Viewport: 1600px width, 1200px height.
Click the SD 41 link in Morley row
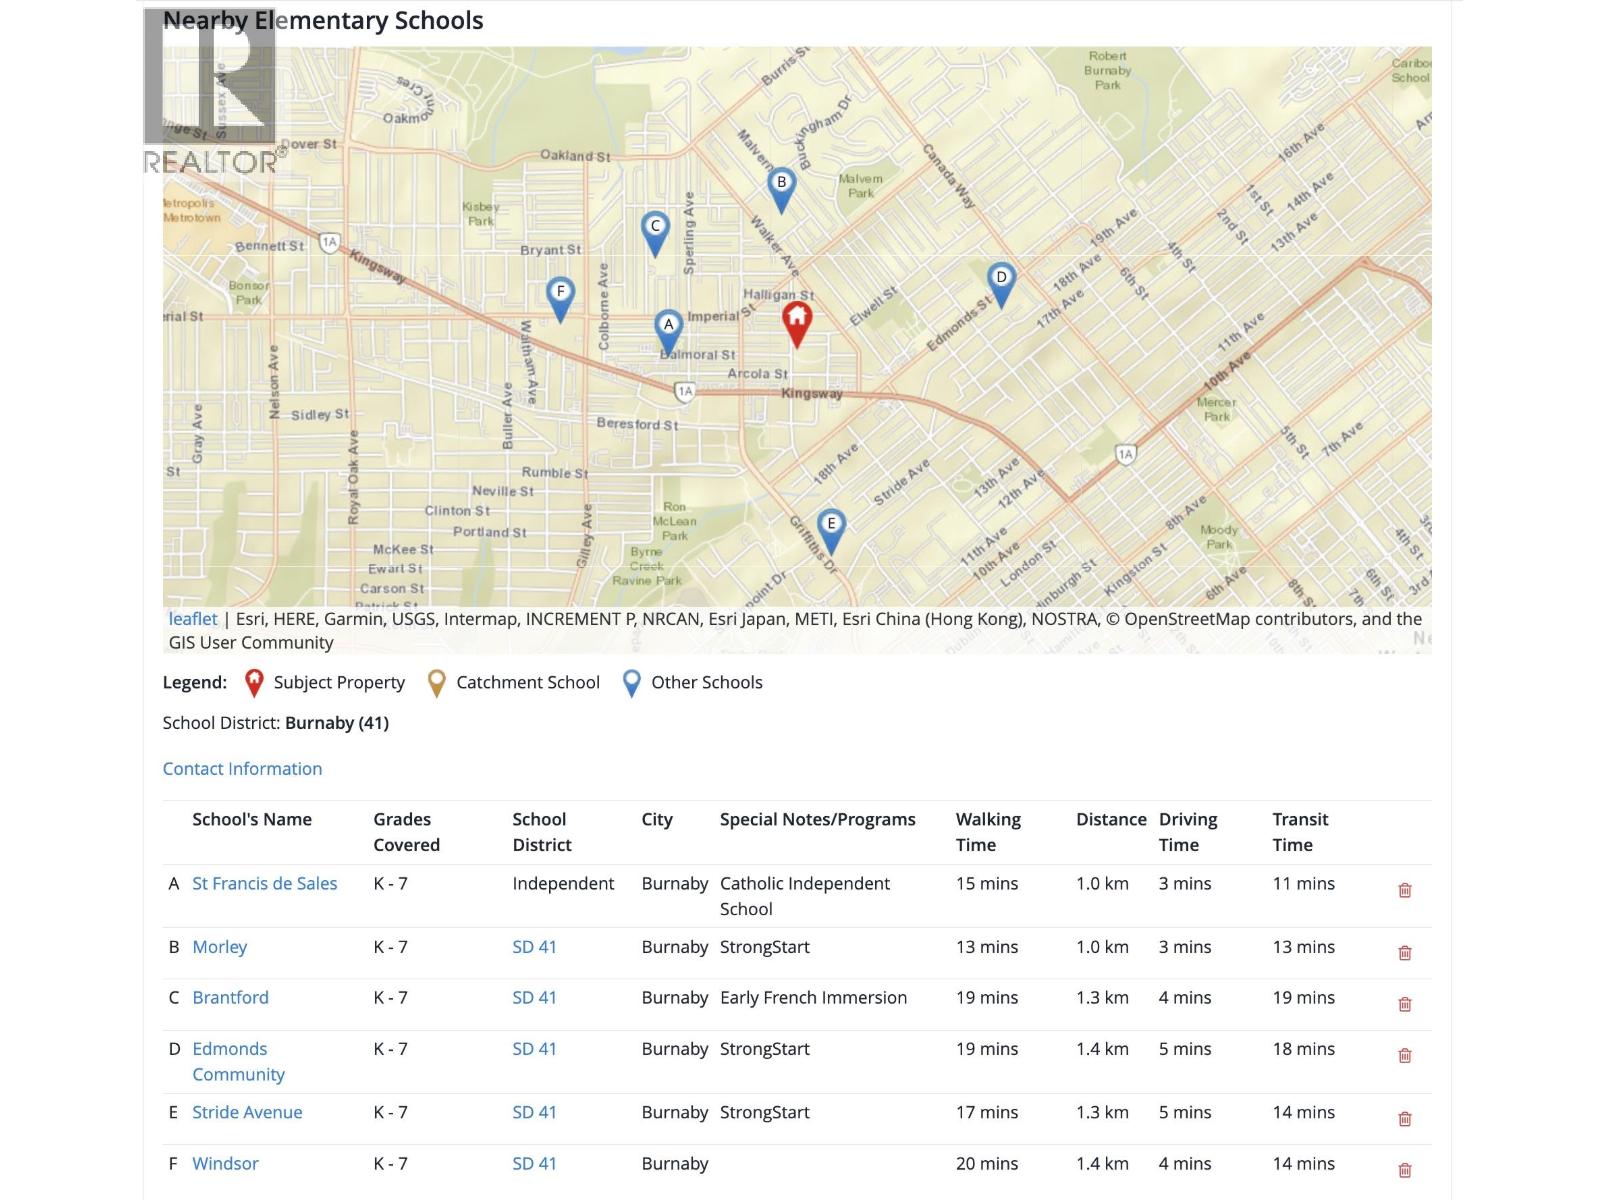pos(534,947)
